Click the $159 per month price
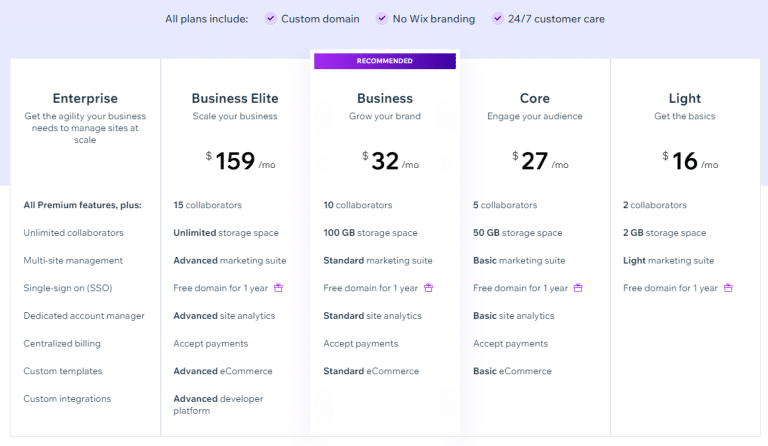 [240, 161]
